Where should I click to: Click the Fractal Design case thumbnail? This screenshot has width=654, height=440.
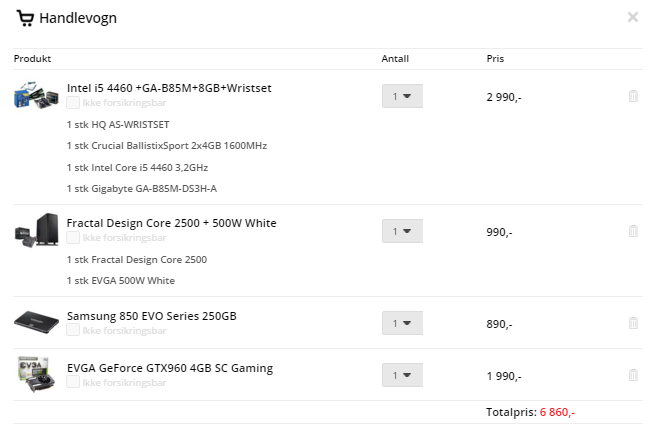pos(36,230)
